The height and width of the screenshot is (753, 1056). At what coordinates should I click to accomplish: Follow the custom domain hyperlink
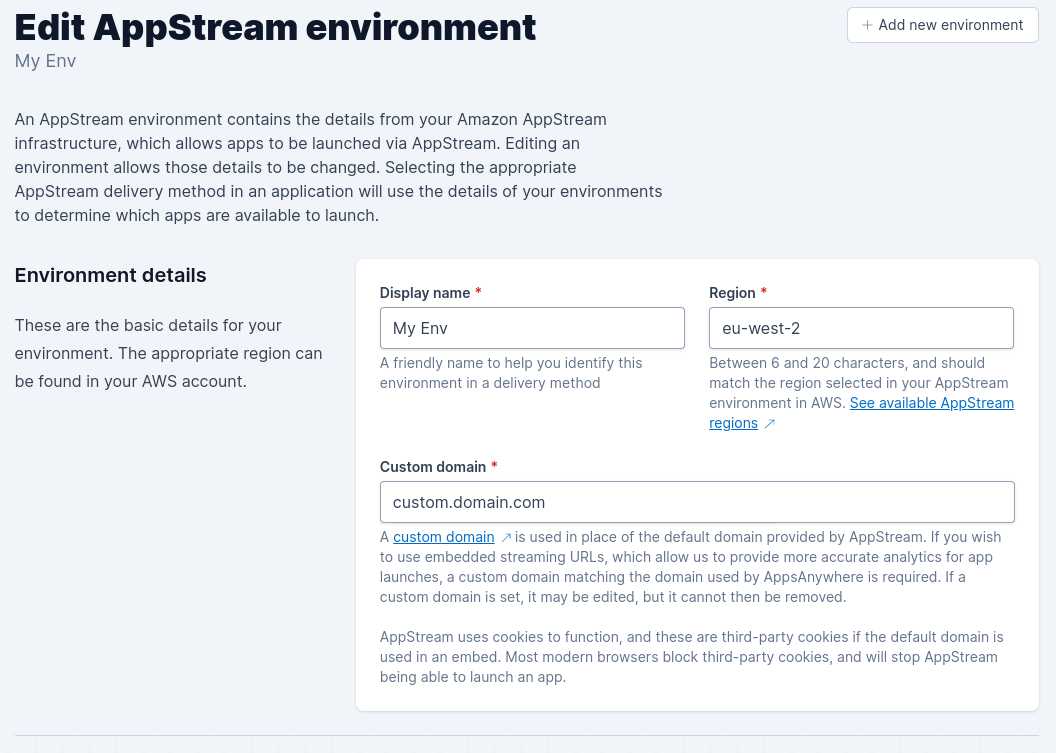coord(443,537)
